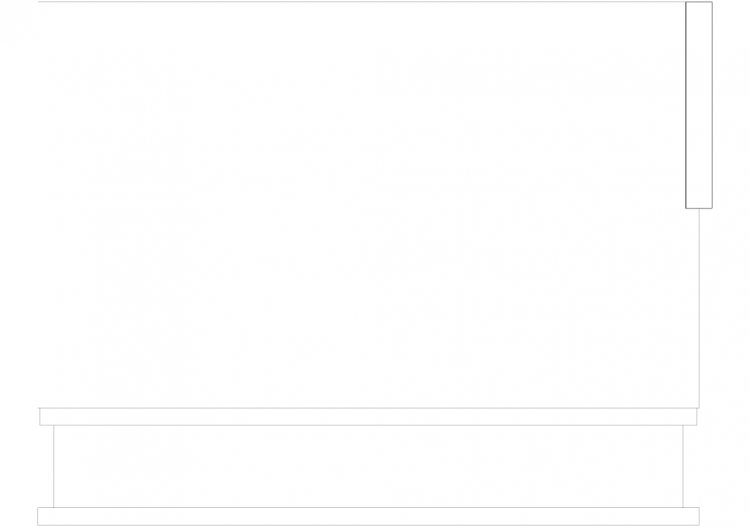Click the left end of the upper horizontal bar
This screenshot has height=527, width=750.
40,417
